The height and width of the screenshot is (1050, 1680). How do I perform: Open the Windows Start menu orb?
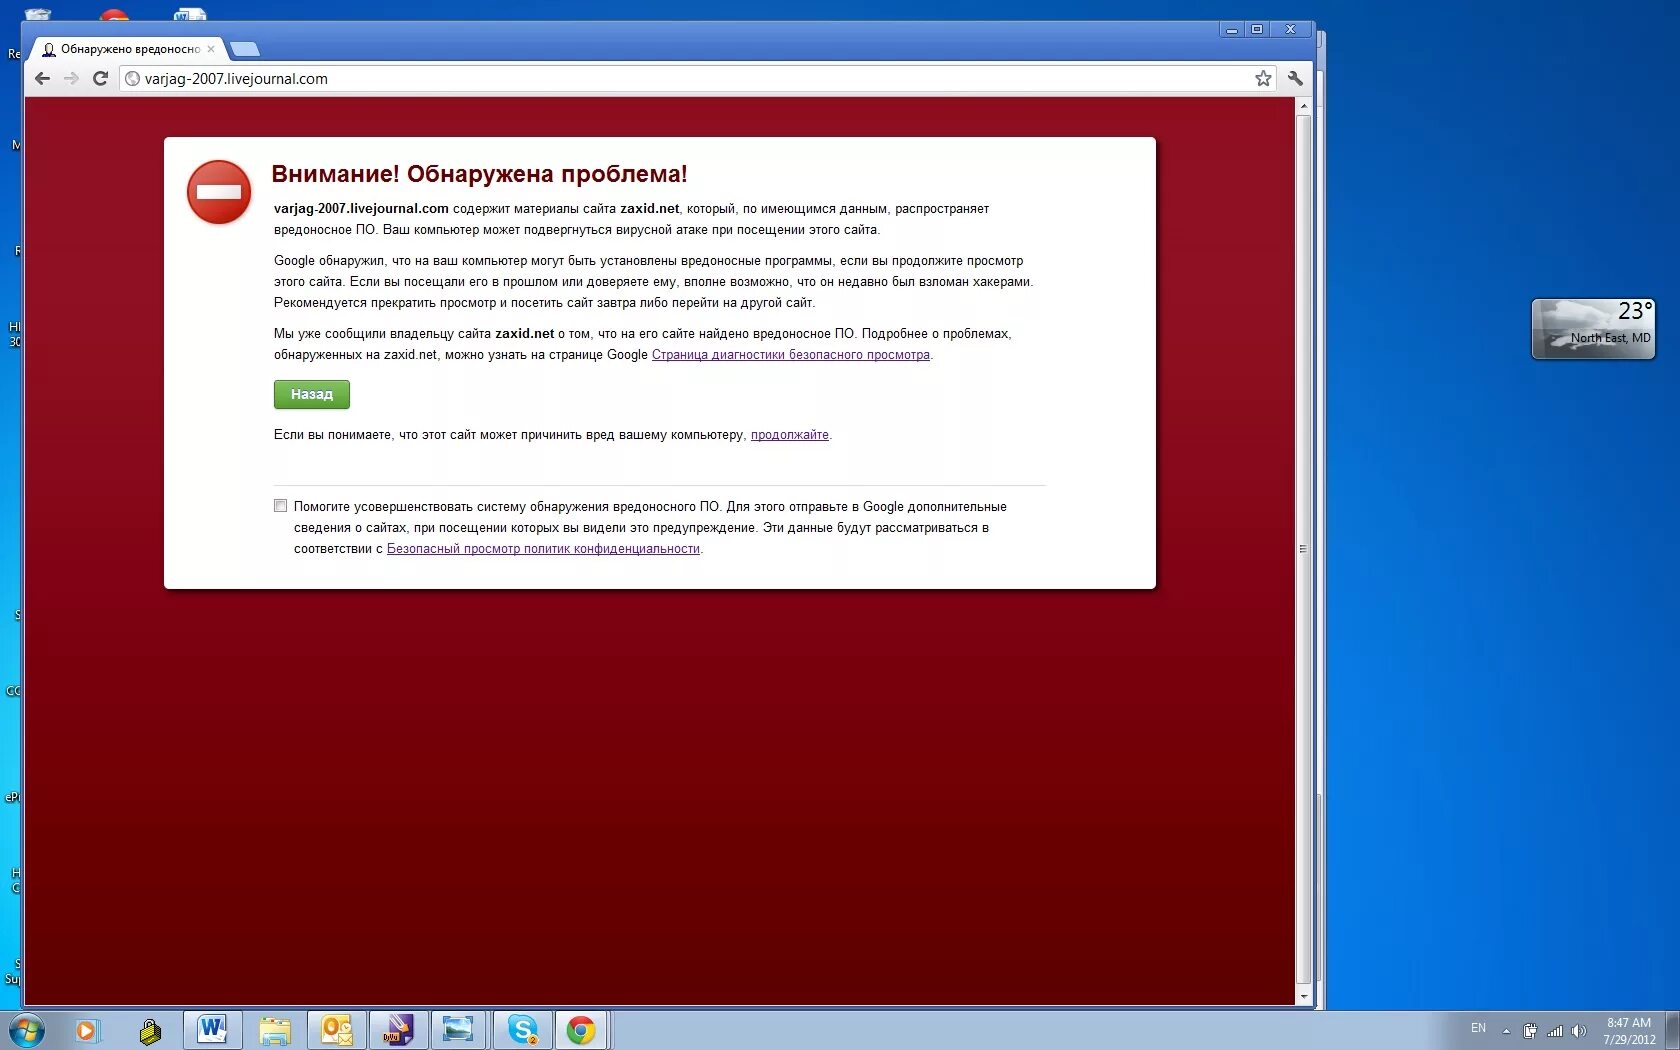point(26,1030)
